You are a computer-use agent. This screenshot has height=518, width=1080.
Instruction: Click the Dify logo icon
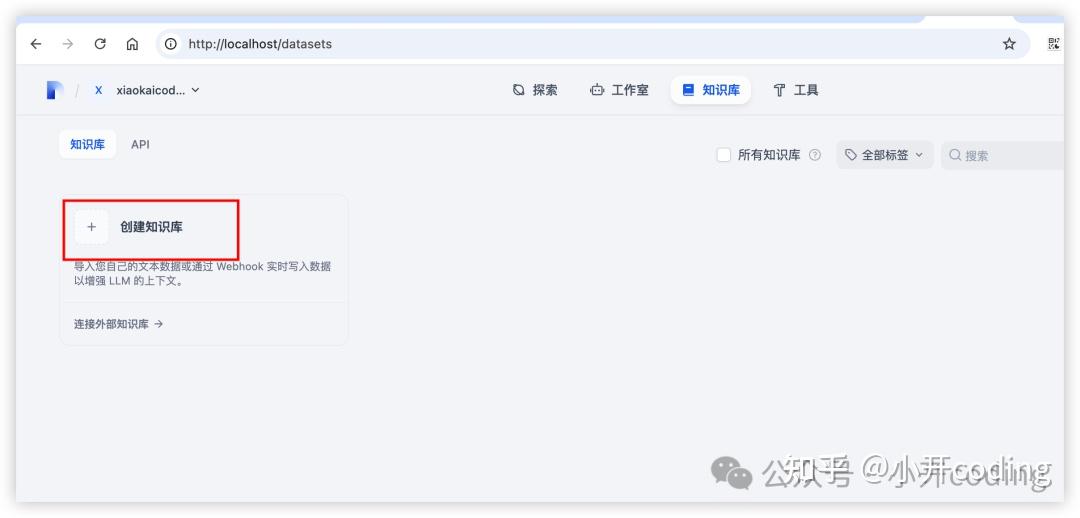55,90
